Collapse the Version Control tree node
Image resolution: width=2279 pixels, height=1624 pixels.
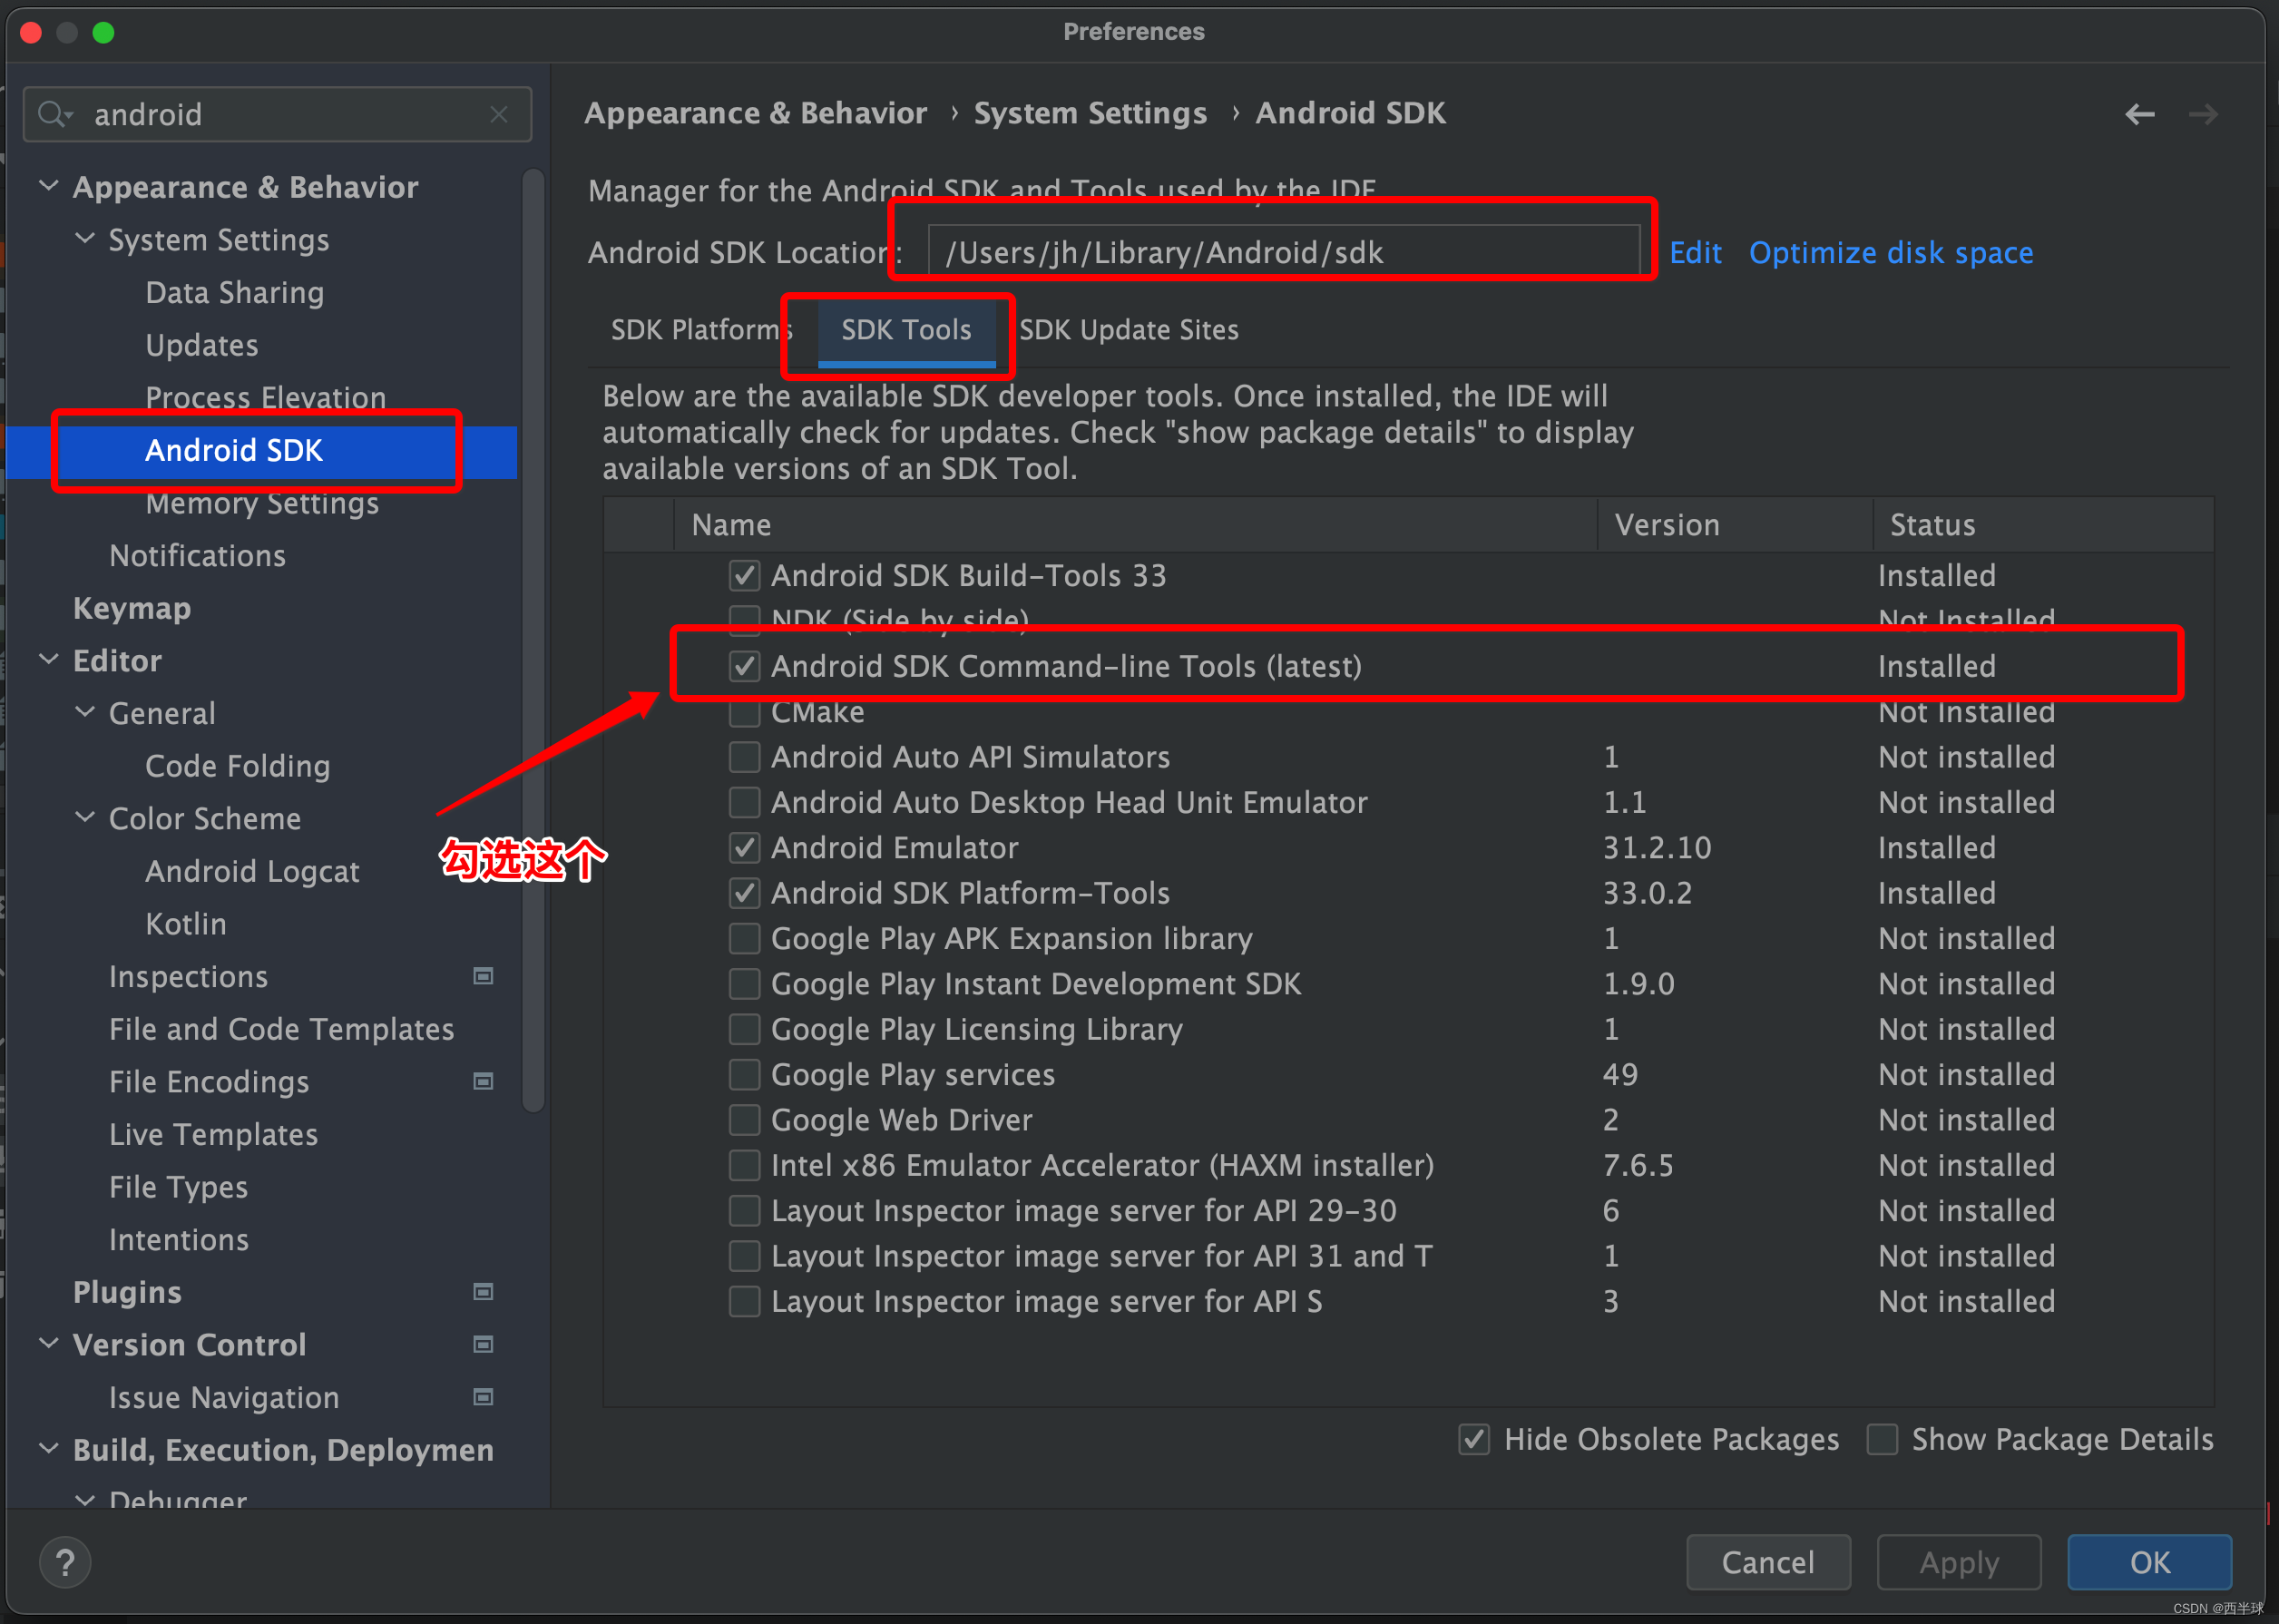tap(48, 1344)
